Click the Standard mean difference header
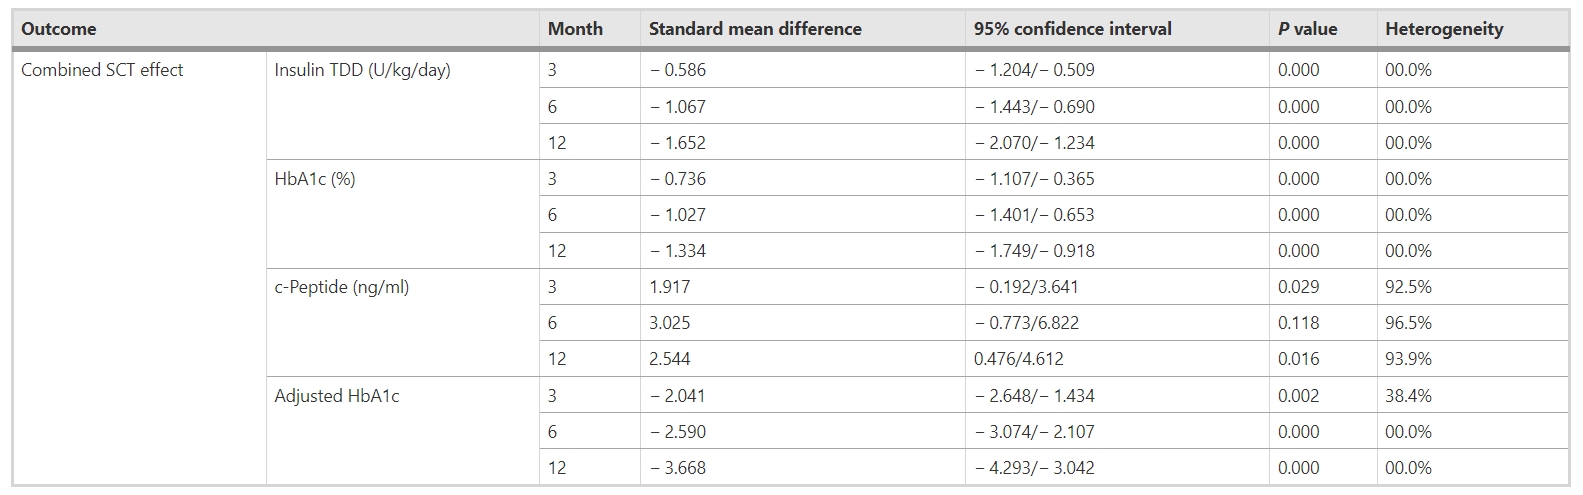Screen dimensions: 1583x495 click(755, 29)
